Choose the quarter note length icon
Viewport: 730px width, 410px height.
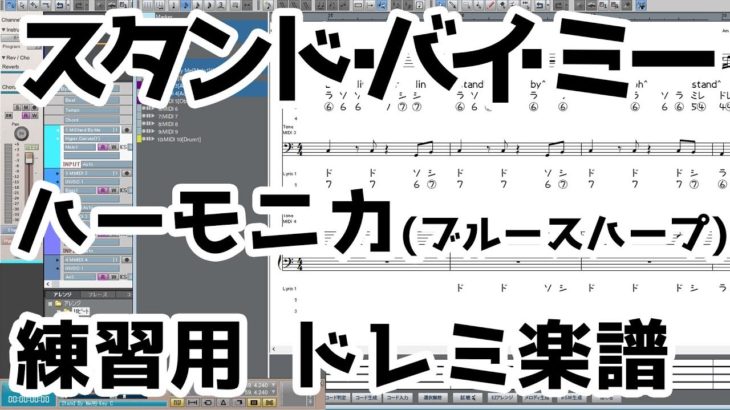[x=174, y=6]
